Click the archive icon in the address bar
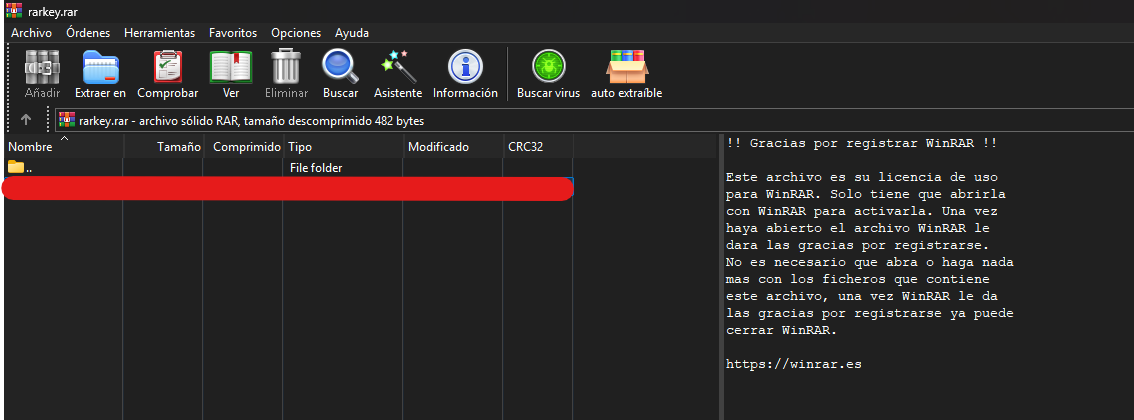 (67, 120)
